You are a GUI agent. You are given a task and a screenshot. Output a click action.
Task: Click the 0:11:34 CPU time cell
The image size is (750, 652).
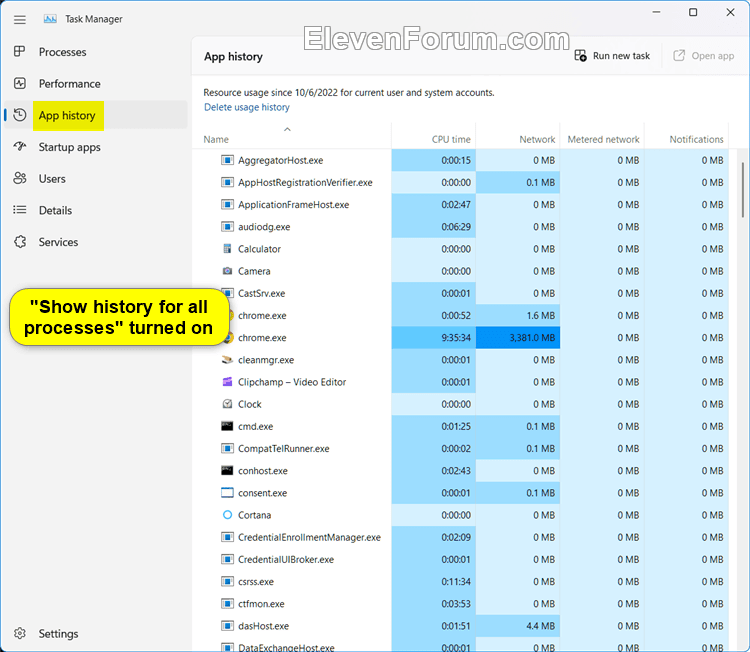pyautogui.click(x=433, y=582)
